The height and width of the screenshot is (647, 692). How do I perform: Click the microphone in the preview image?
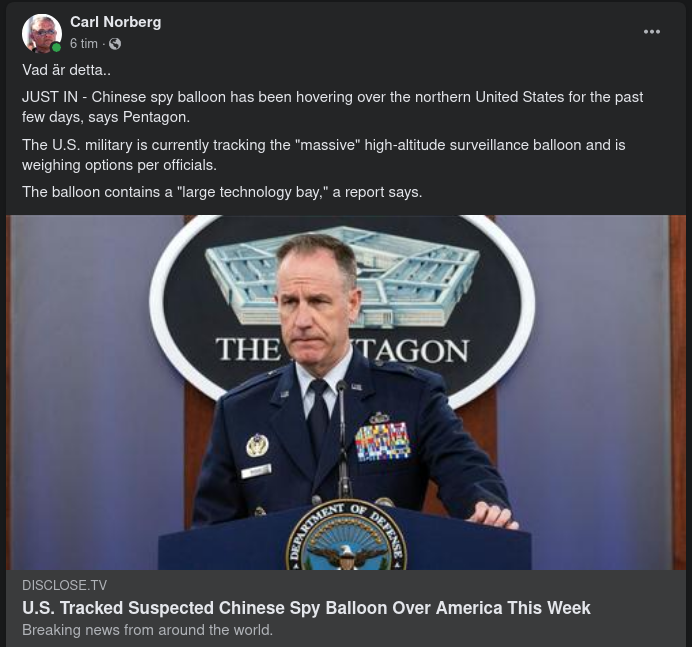(x=342, y=440)
